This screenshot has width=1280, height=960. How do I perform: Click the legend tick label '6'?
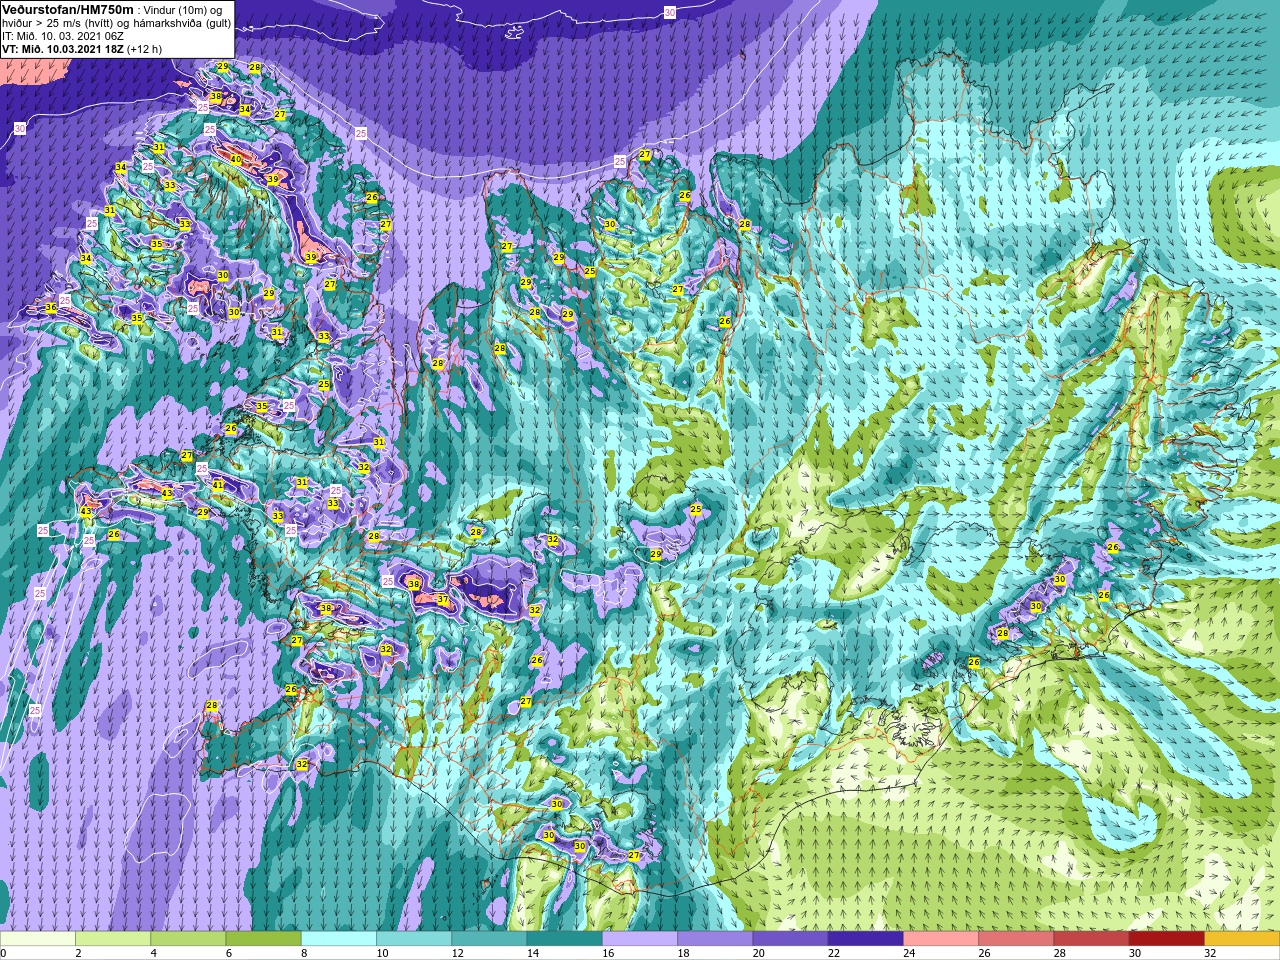pos(228,953)
